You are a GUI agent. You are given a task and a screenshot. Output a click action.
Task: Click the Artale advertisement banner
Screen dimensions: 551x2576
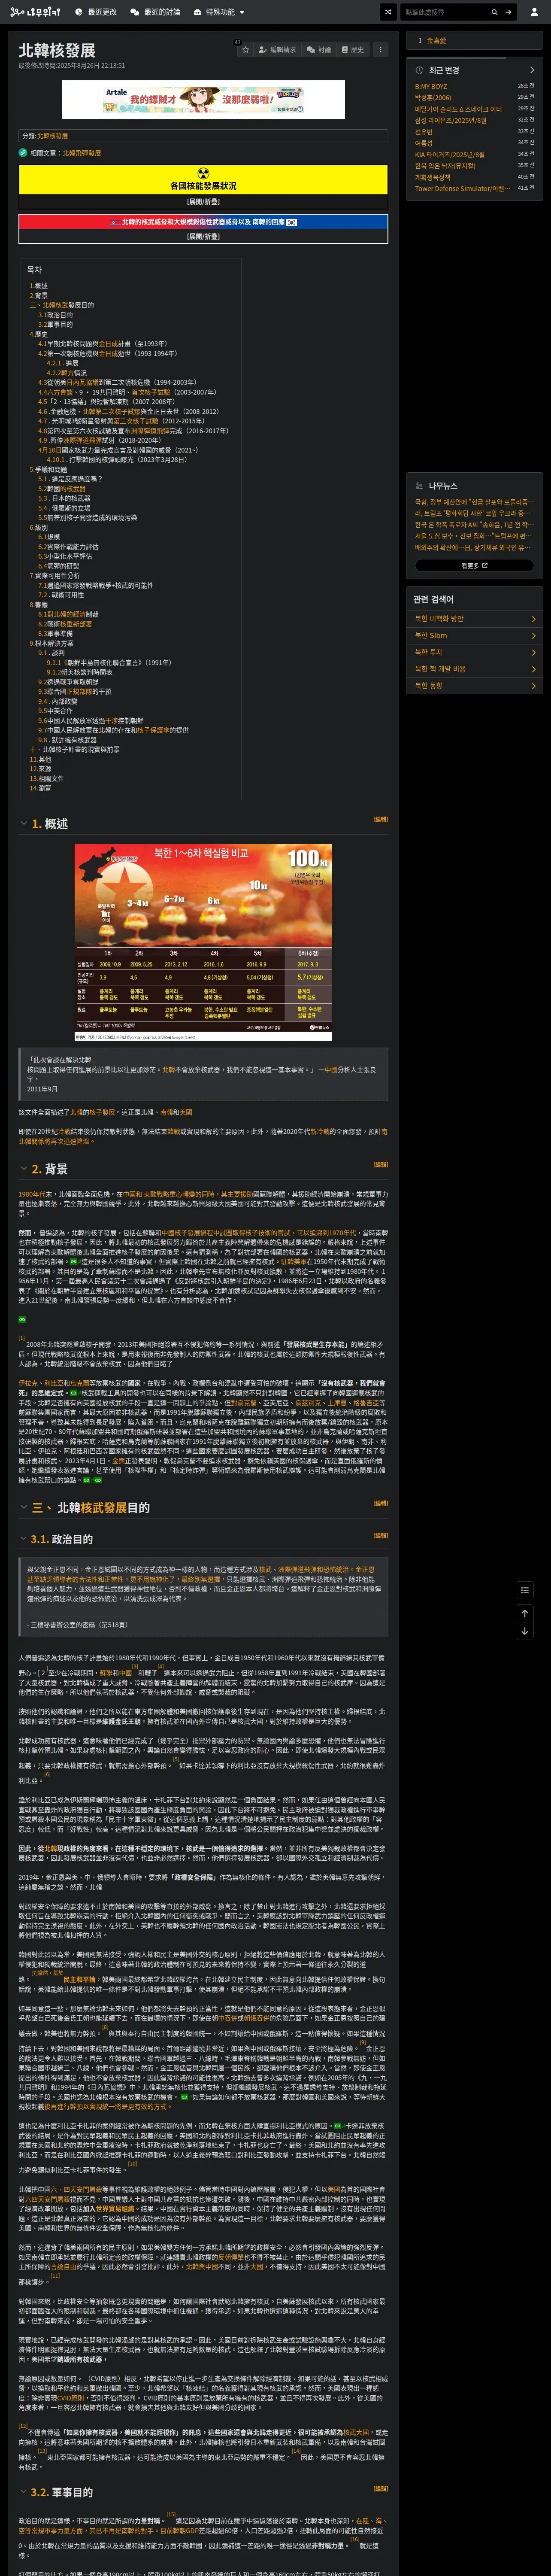pos(203,99)
